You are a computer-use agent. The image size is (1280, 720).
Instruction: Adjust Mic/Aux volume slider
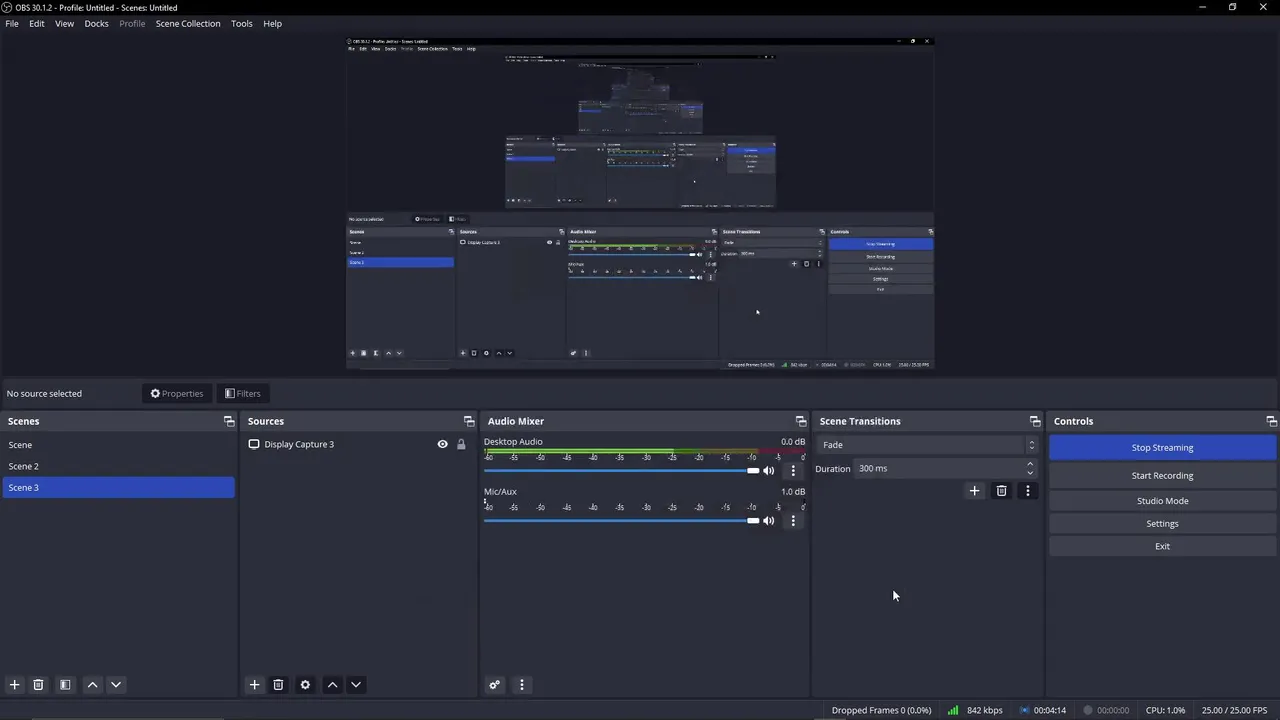622,520
